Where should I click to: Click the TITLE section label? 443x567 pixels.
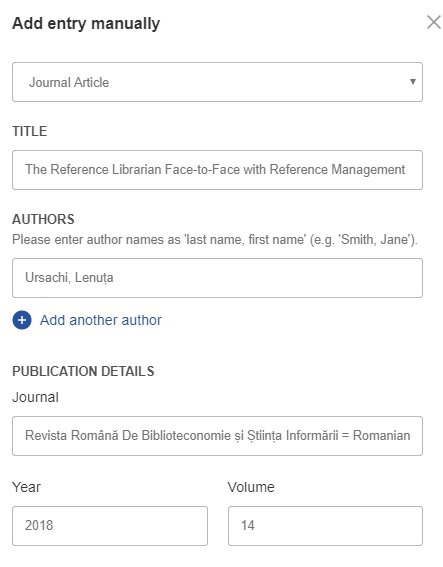30,131
